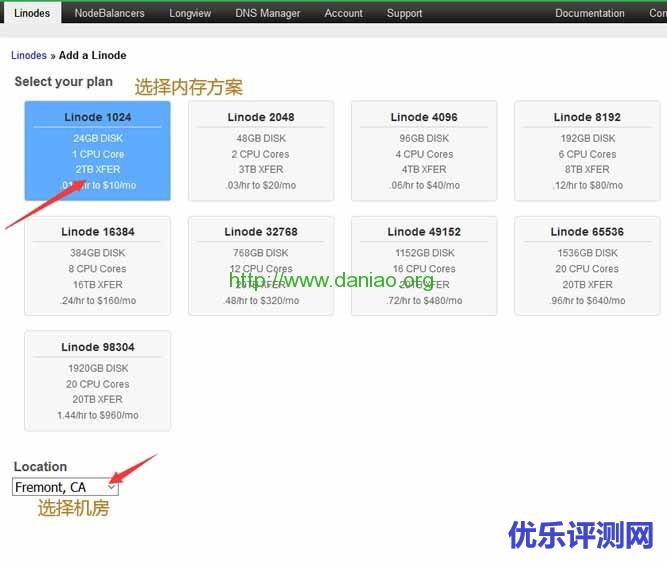Choose the Linode 32768 plan
The image size is (667, 562).
(261, 266)
